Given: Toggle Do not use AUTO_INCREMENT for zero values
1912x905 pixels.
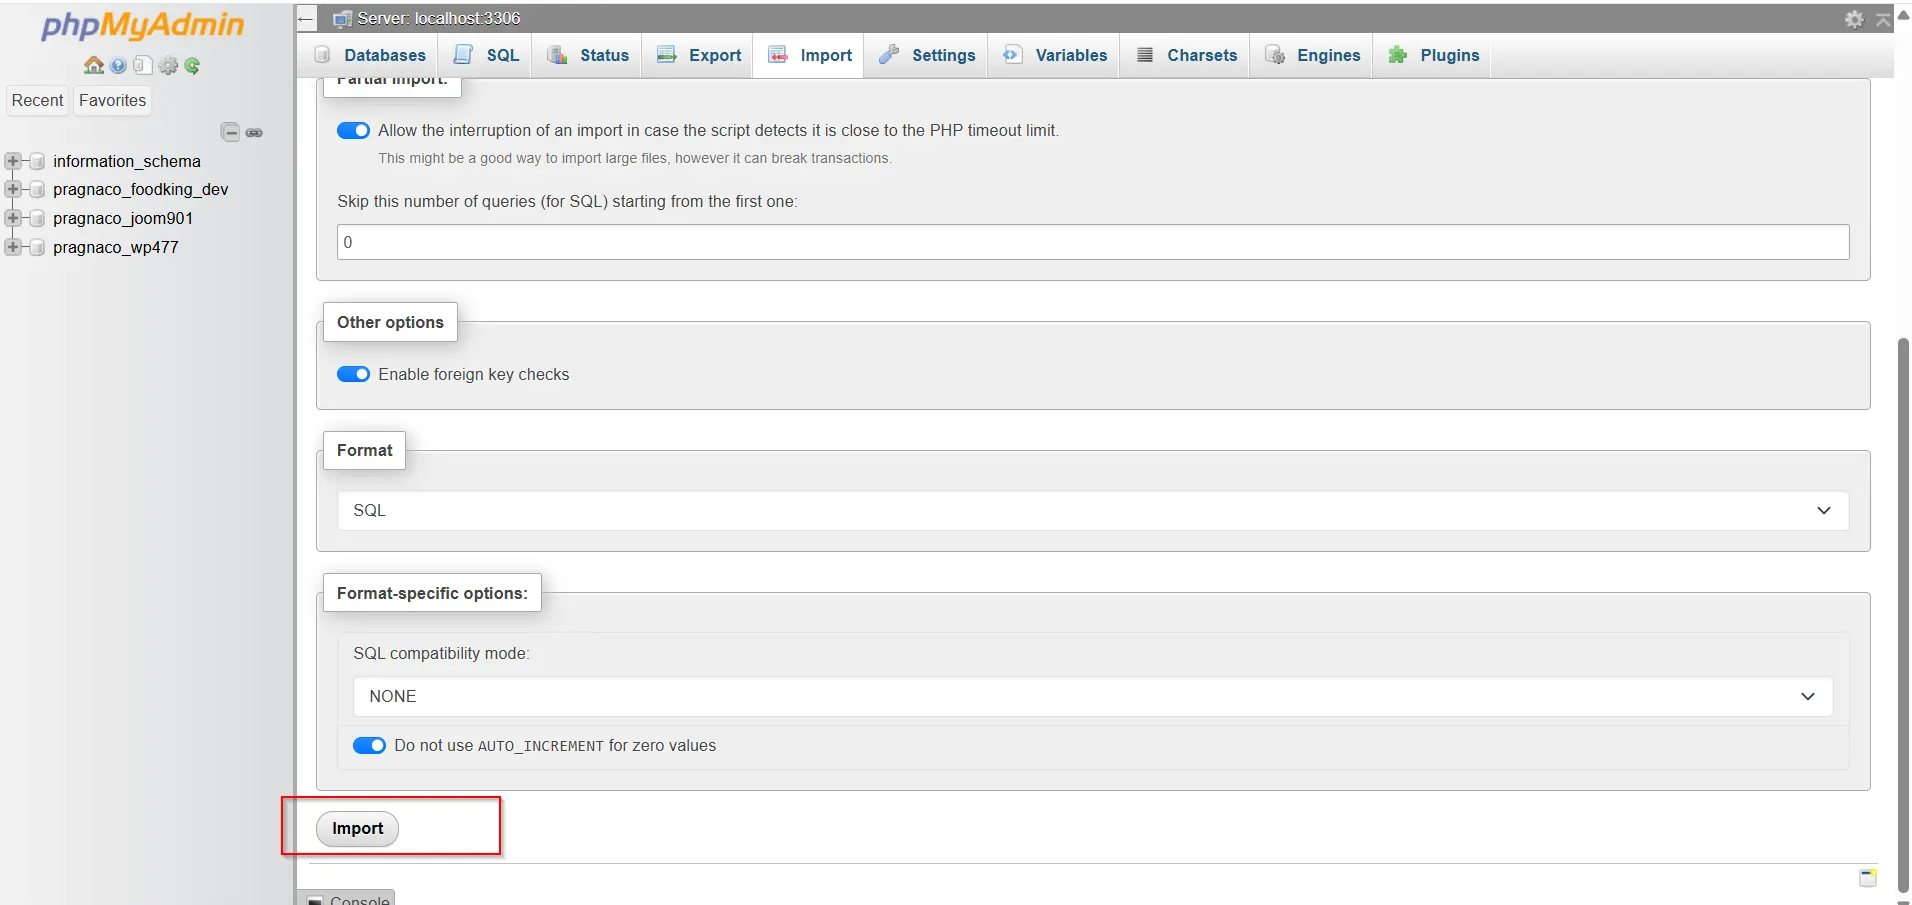Looking at the screenshot, I should (x=369, y=746).
